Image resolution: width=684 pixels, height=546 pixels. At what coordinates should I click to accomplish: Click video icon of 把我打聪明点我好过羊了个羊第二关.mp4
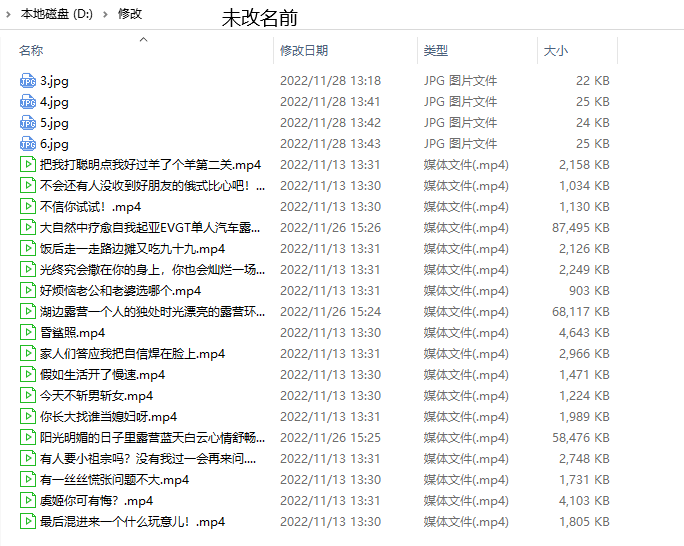tap(28, 164)
